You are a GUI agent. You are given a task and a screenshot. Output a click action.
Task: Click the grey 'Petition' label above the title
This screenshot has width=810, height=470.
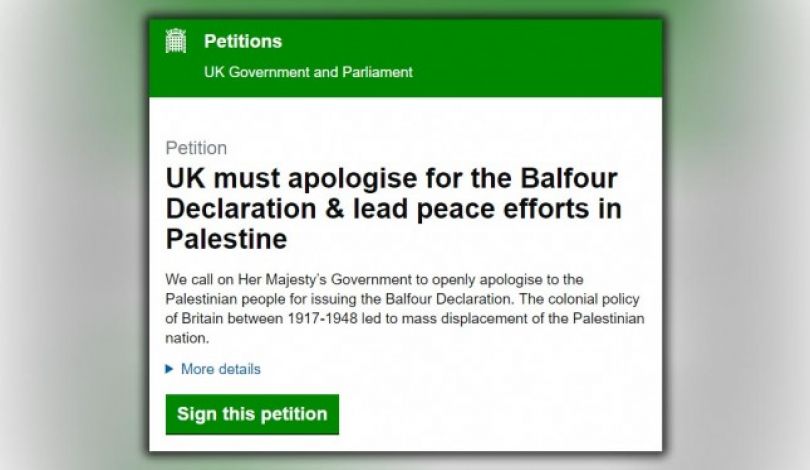pos(196,148)
